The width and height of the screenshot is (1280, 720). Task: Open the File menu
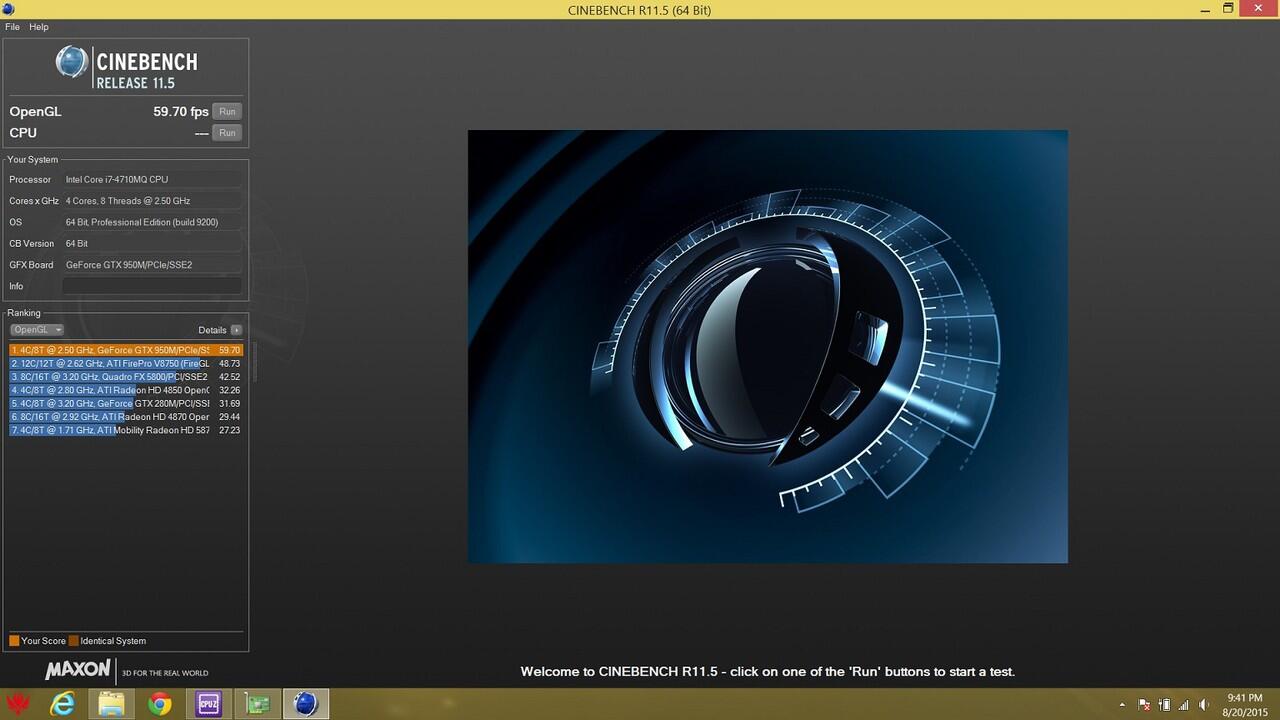(12, 27)
